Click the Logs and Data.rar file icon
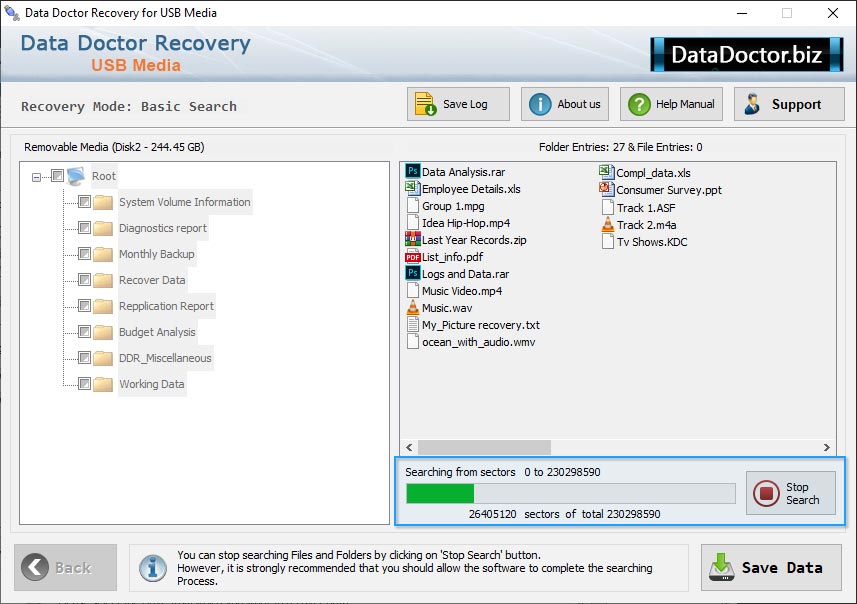This screenshot has width=857, height=604. pos(413,273)
